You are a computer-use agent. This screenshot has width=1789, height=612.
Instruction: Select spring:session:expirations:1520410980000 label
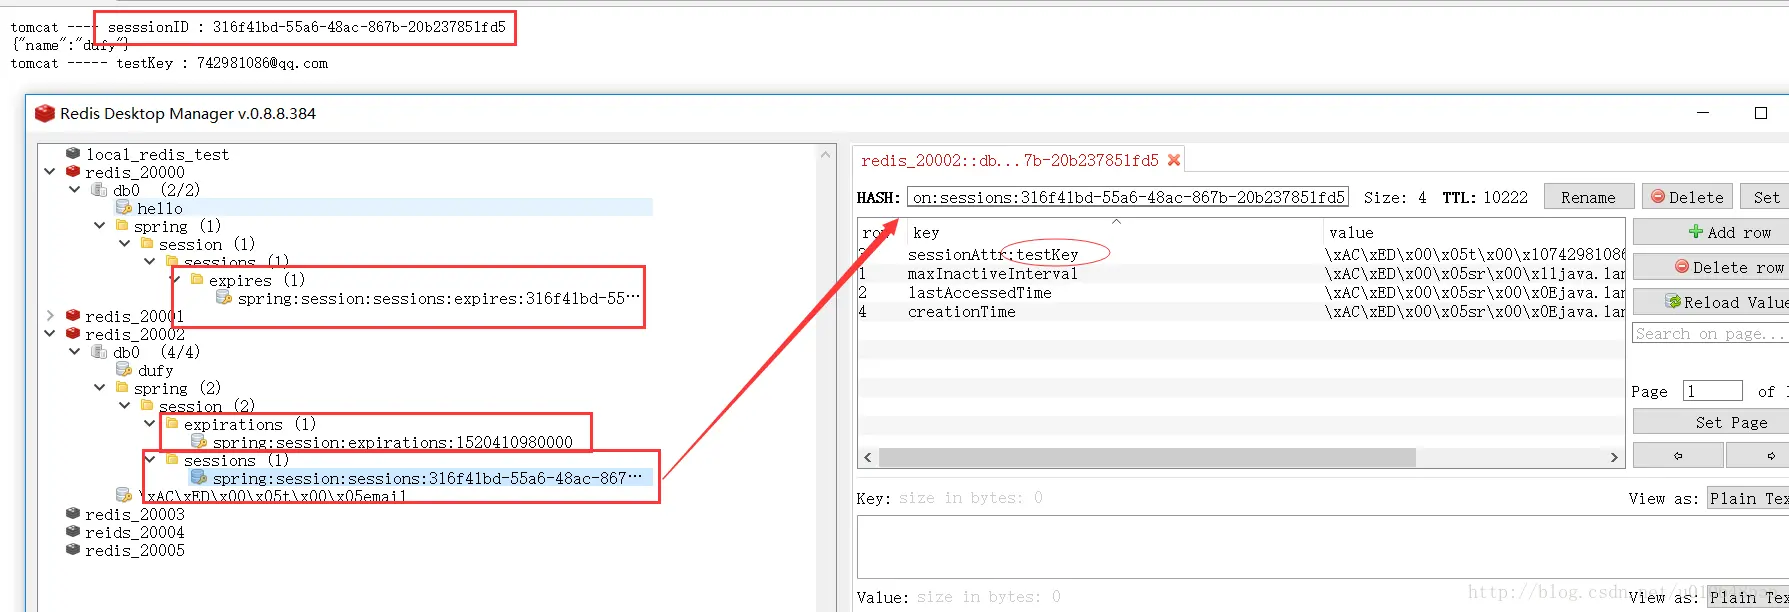point(393,442)
